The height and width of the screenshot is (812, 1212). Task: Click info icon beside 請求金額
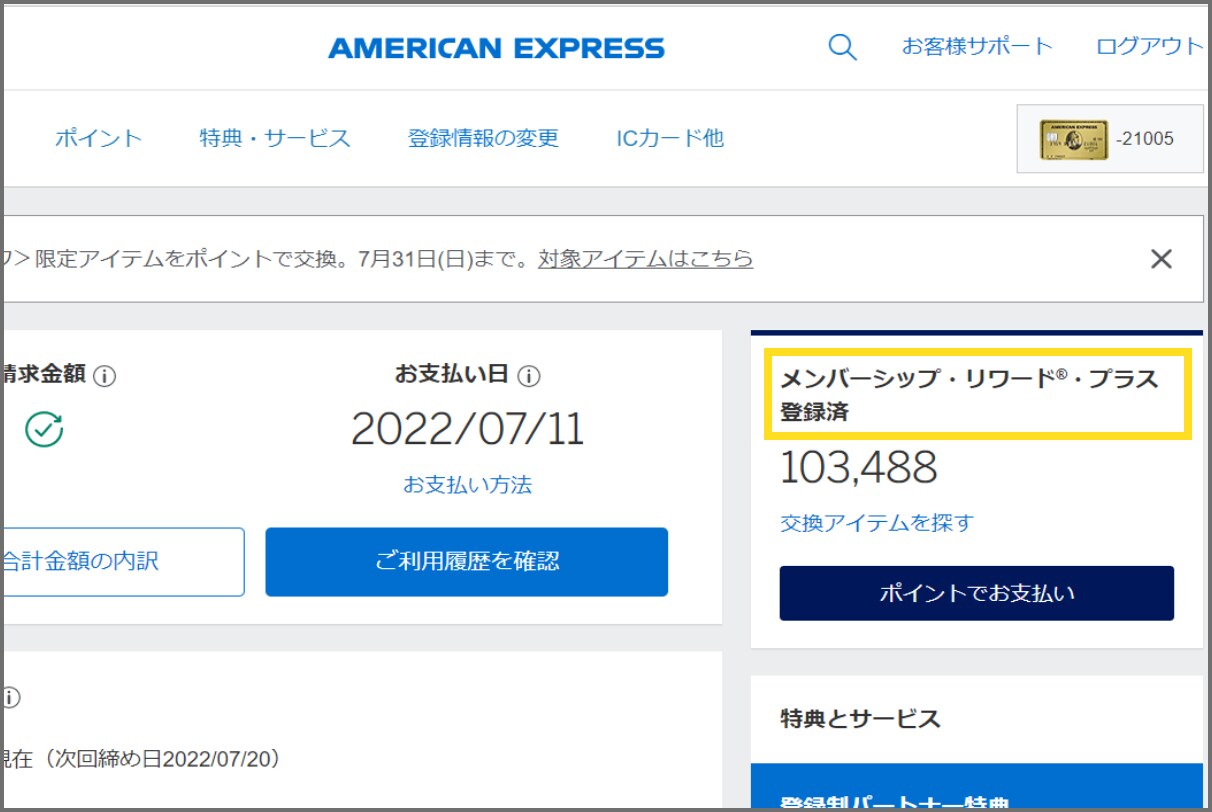point(105,377)
